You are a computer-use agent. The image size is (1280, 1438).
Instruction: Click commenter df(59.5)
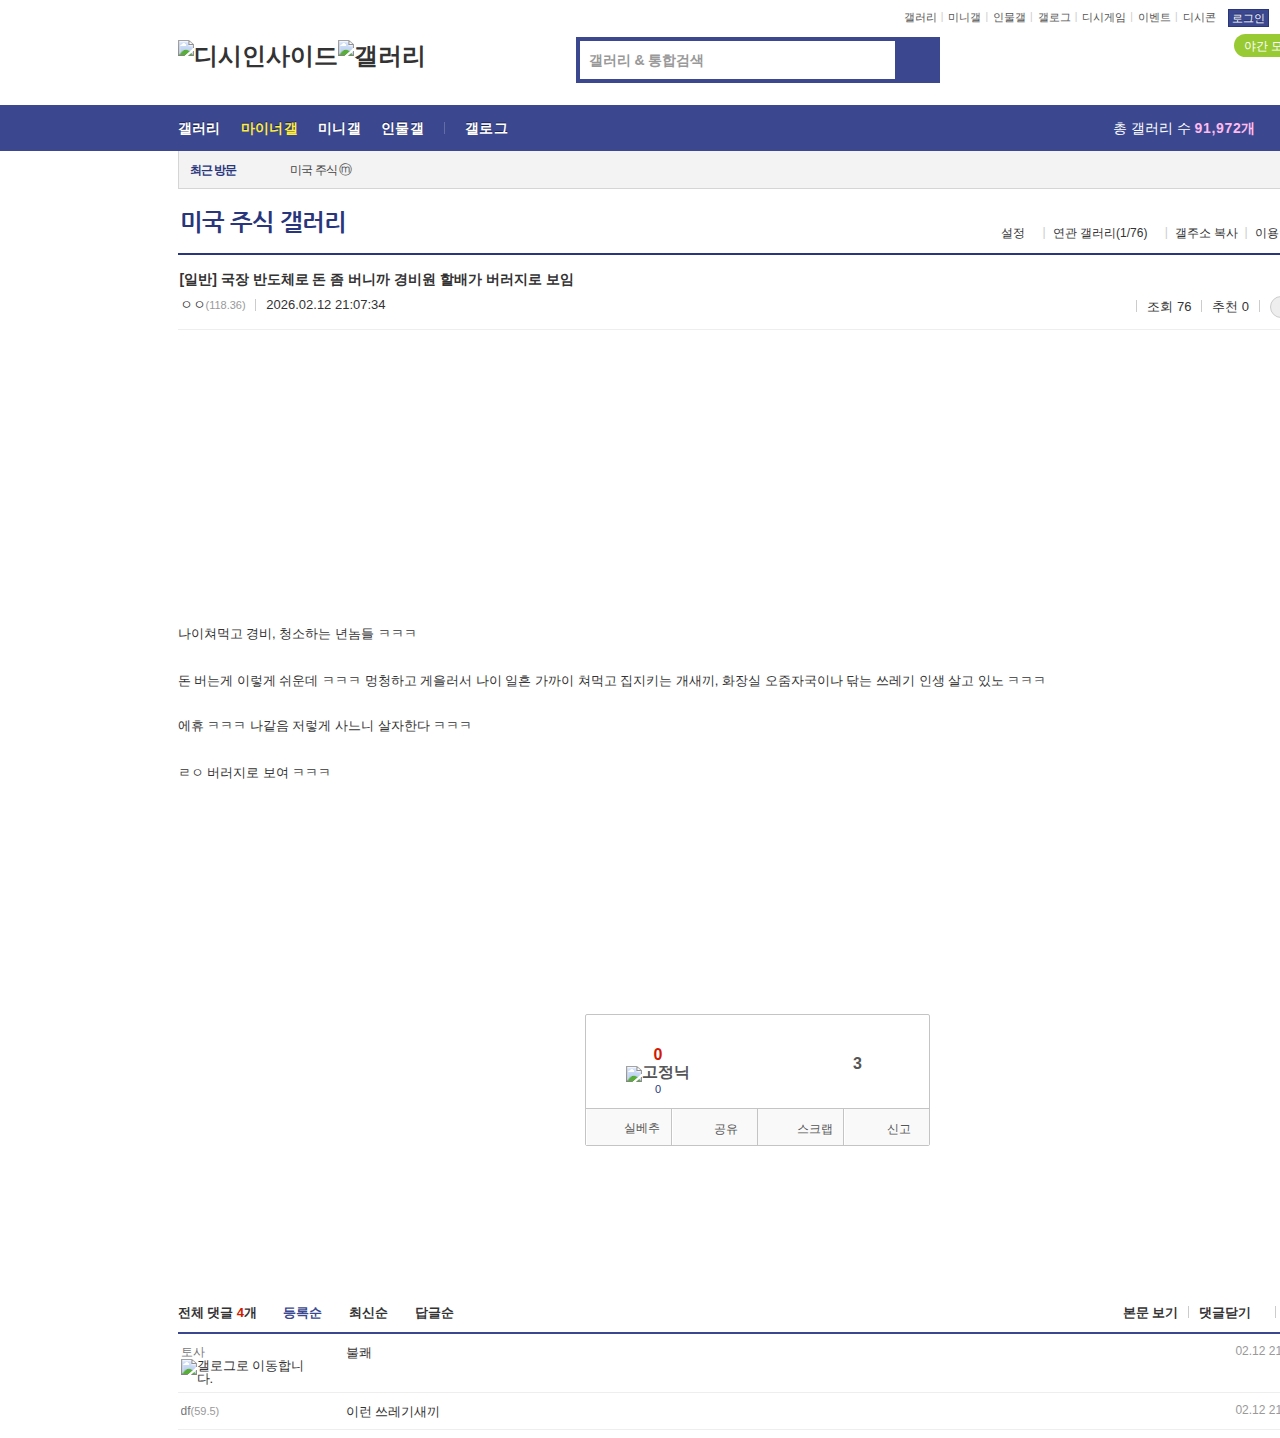click(200, 1411)
